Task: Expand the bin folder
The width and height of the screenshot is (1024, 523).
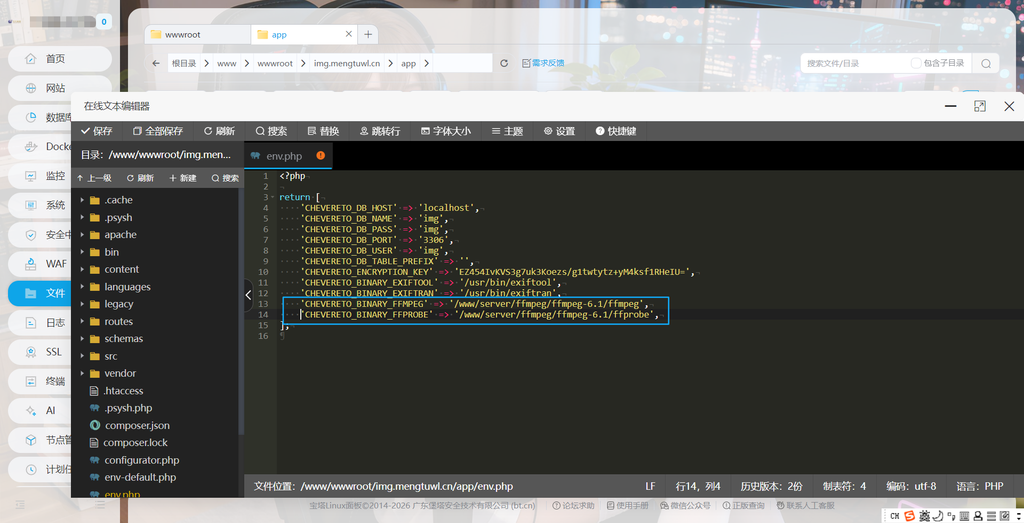Action: coord(82,252)
